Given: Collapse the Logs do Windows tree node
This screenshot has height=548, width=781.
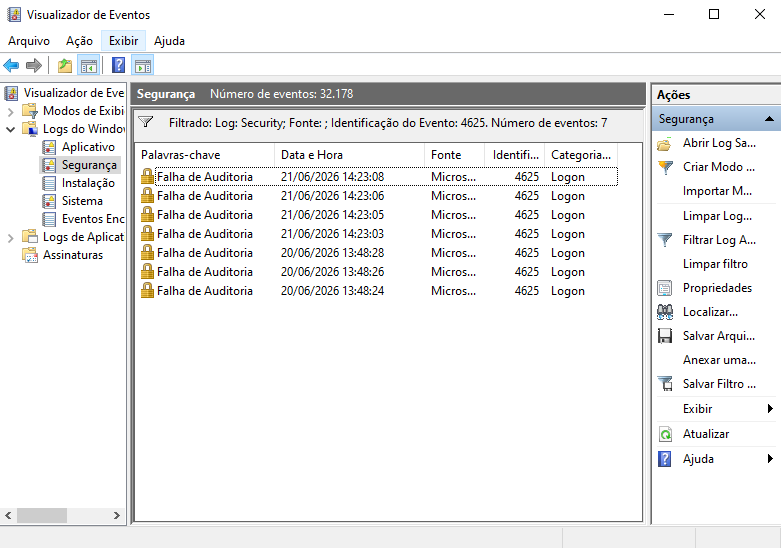Looking at the screenshot, I should pyautogui.click(x=10, y=130).
